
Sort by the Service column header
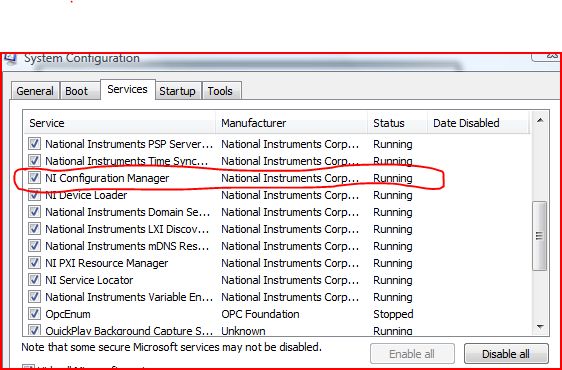click(120, 123)
